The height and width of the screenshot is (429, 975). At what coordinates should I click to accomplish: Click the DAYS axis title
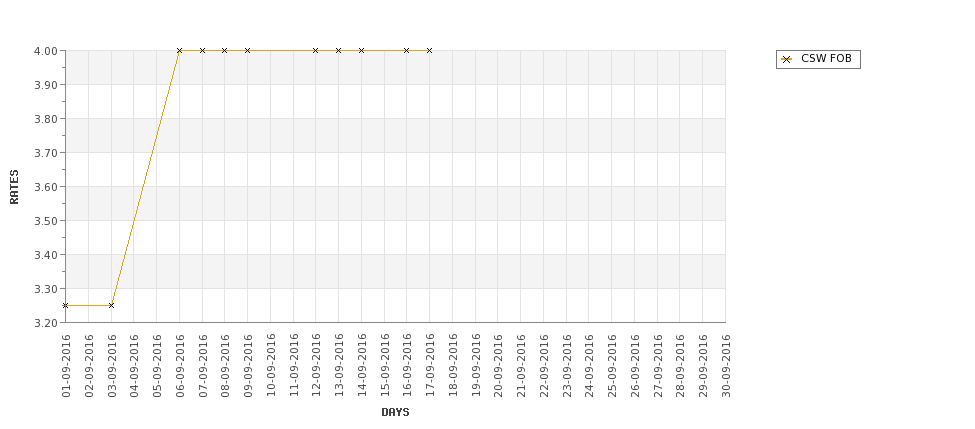[x=395, y=412]
